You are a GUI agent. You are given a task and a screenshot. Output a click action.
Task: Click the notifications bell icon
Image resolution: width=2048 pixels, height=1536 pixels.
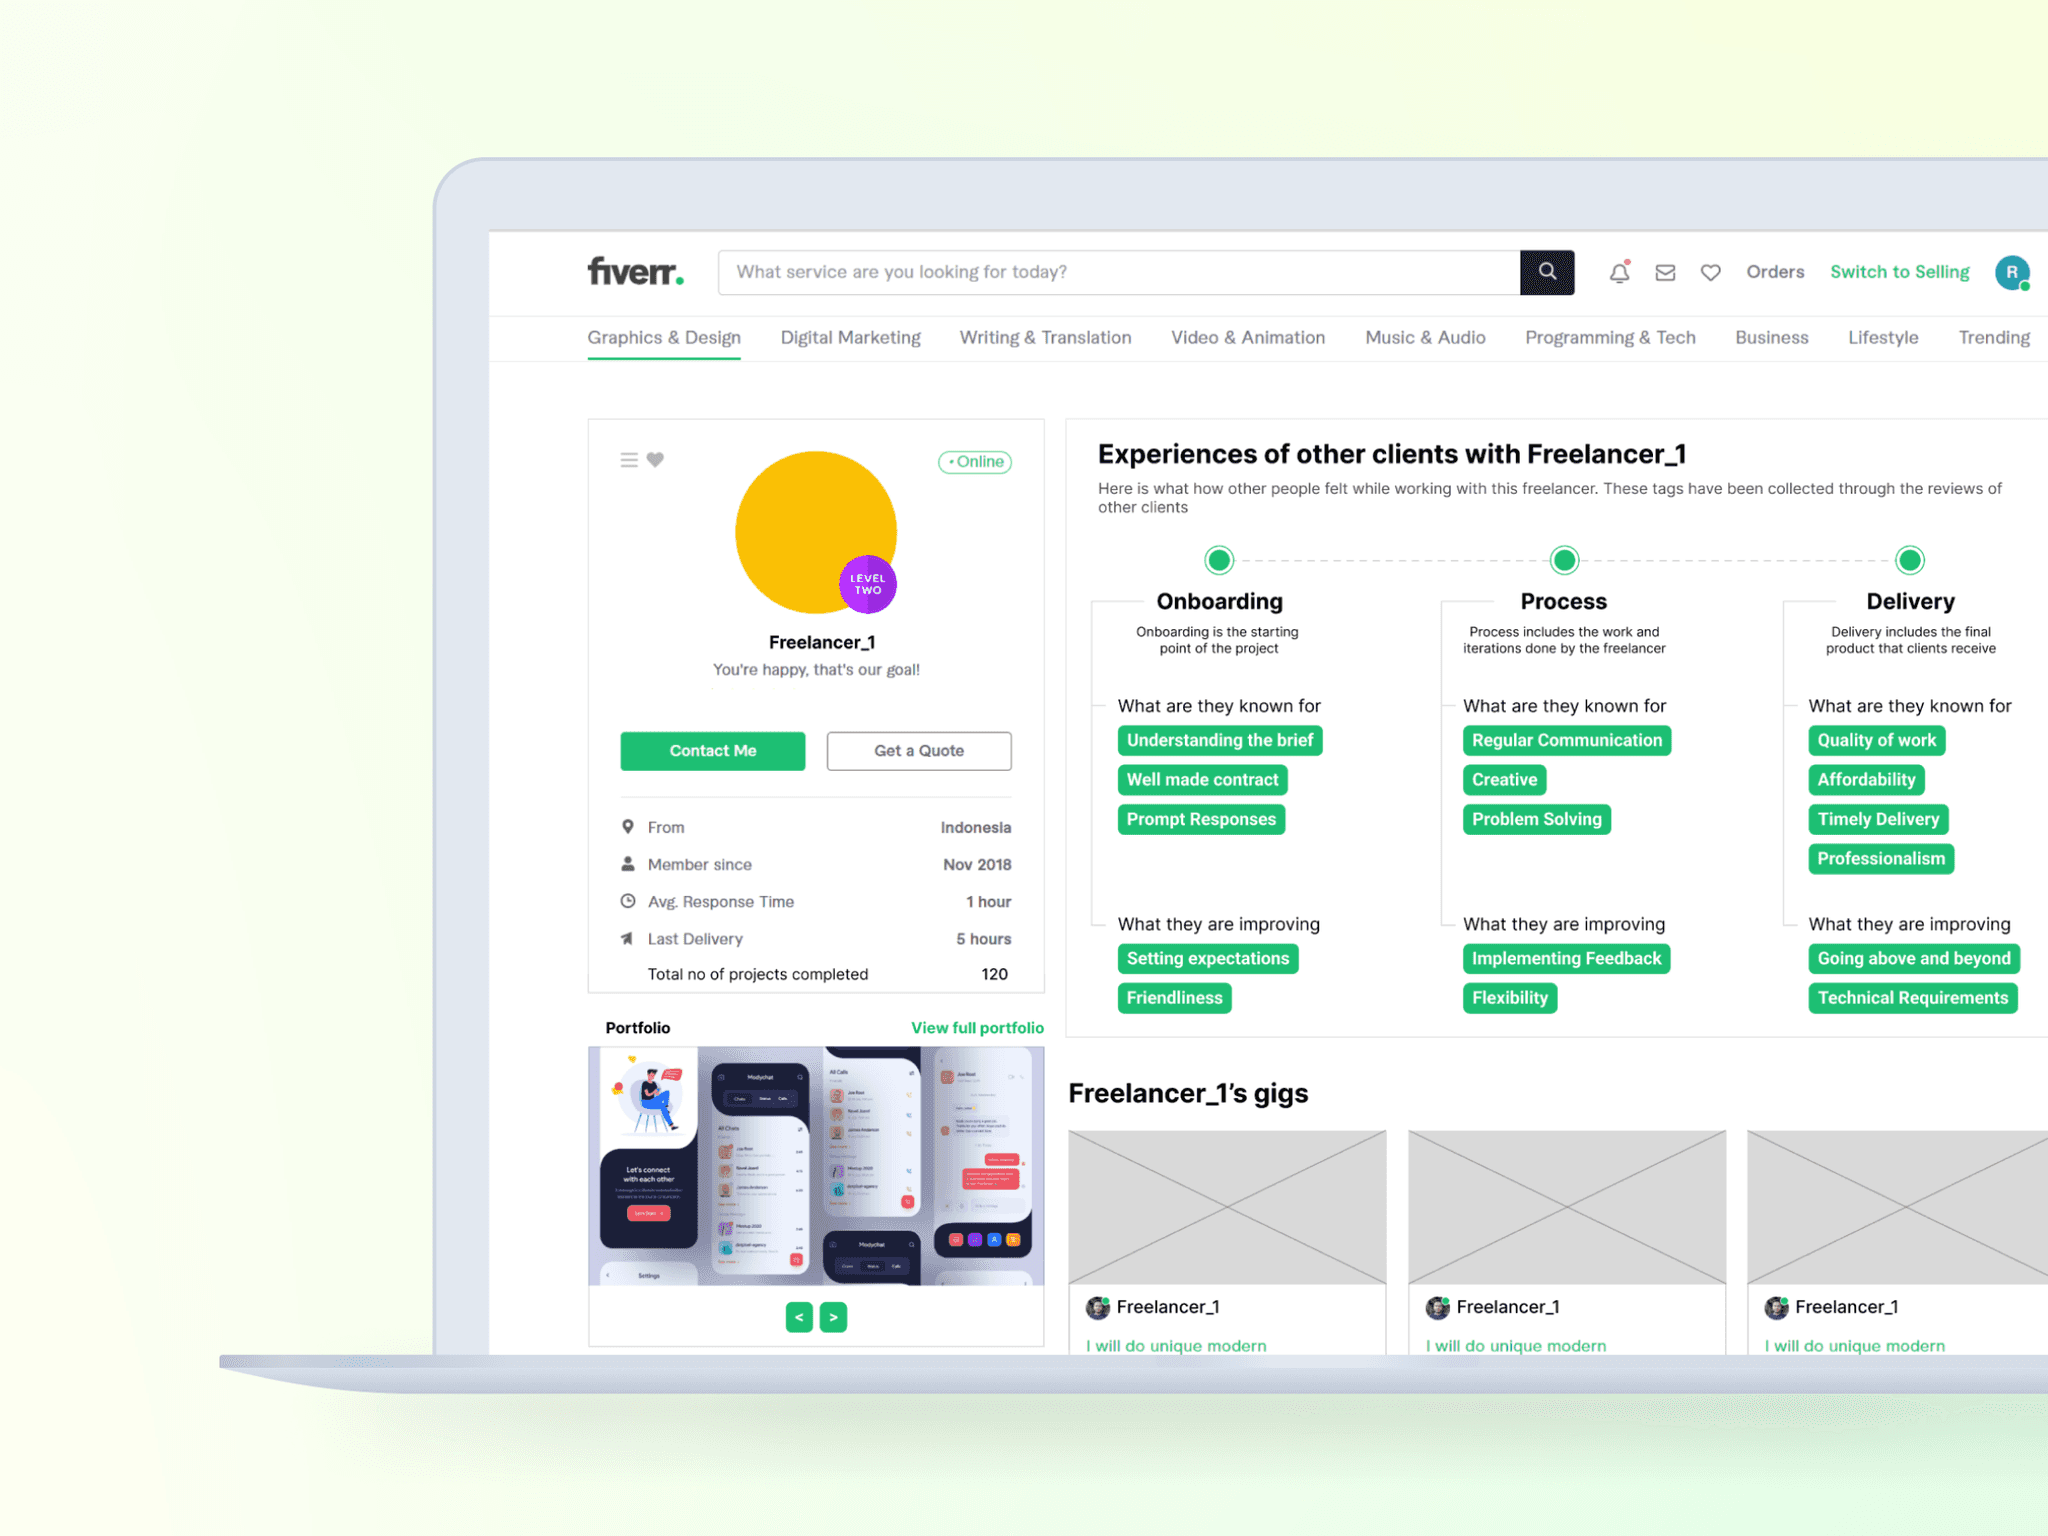pos(1619,271)
